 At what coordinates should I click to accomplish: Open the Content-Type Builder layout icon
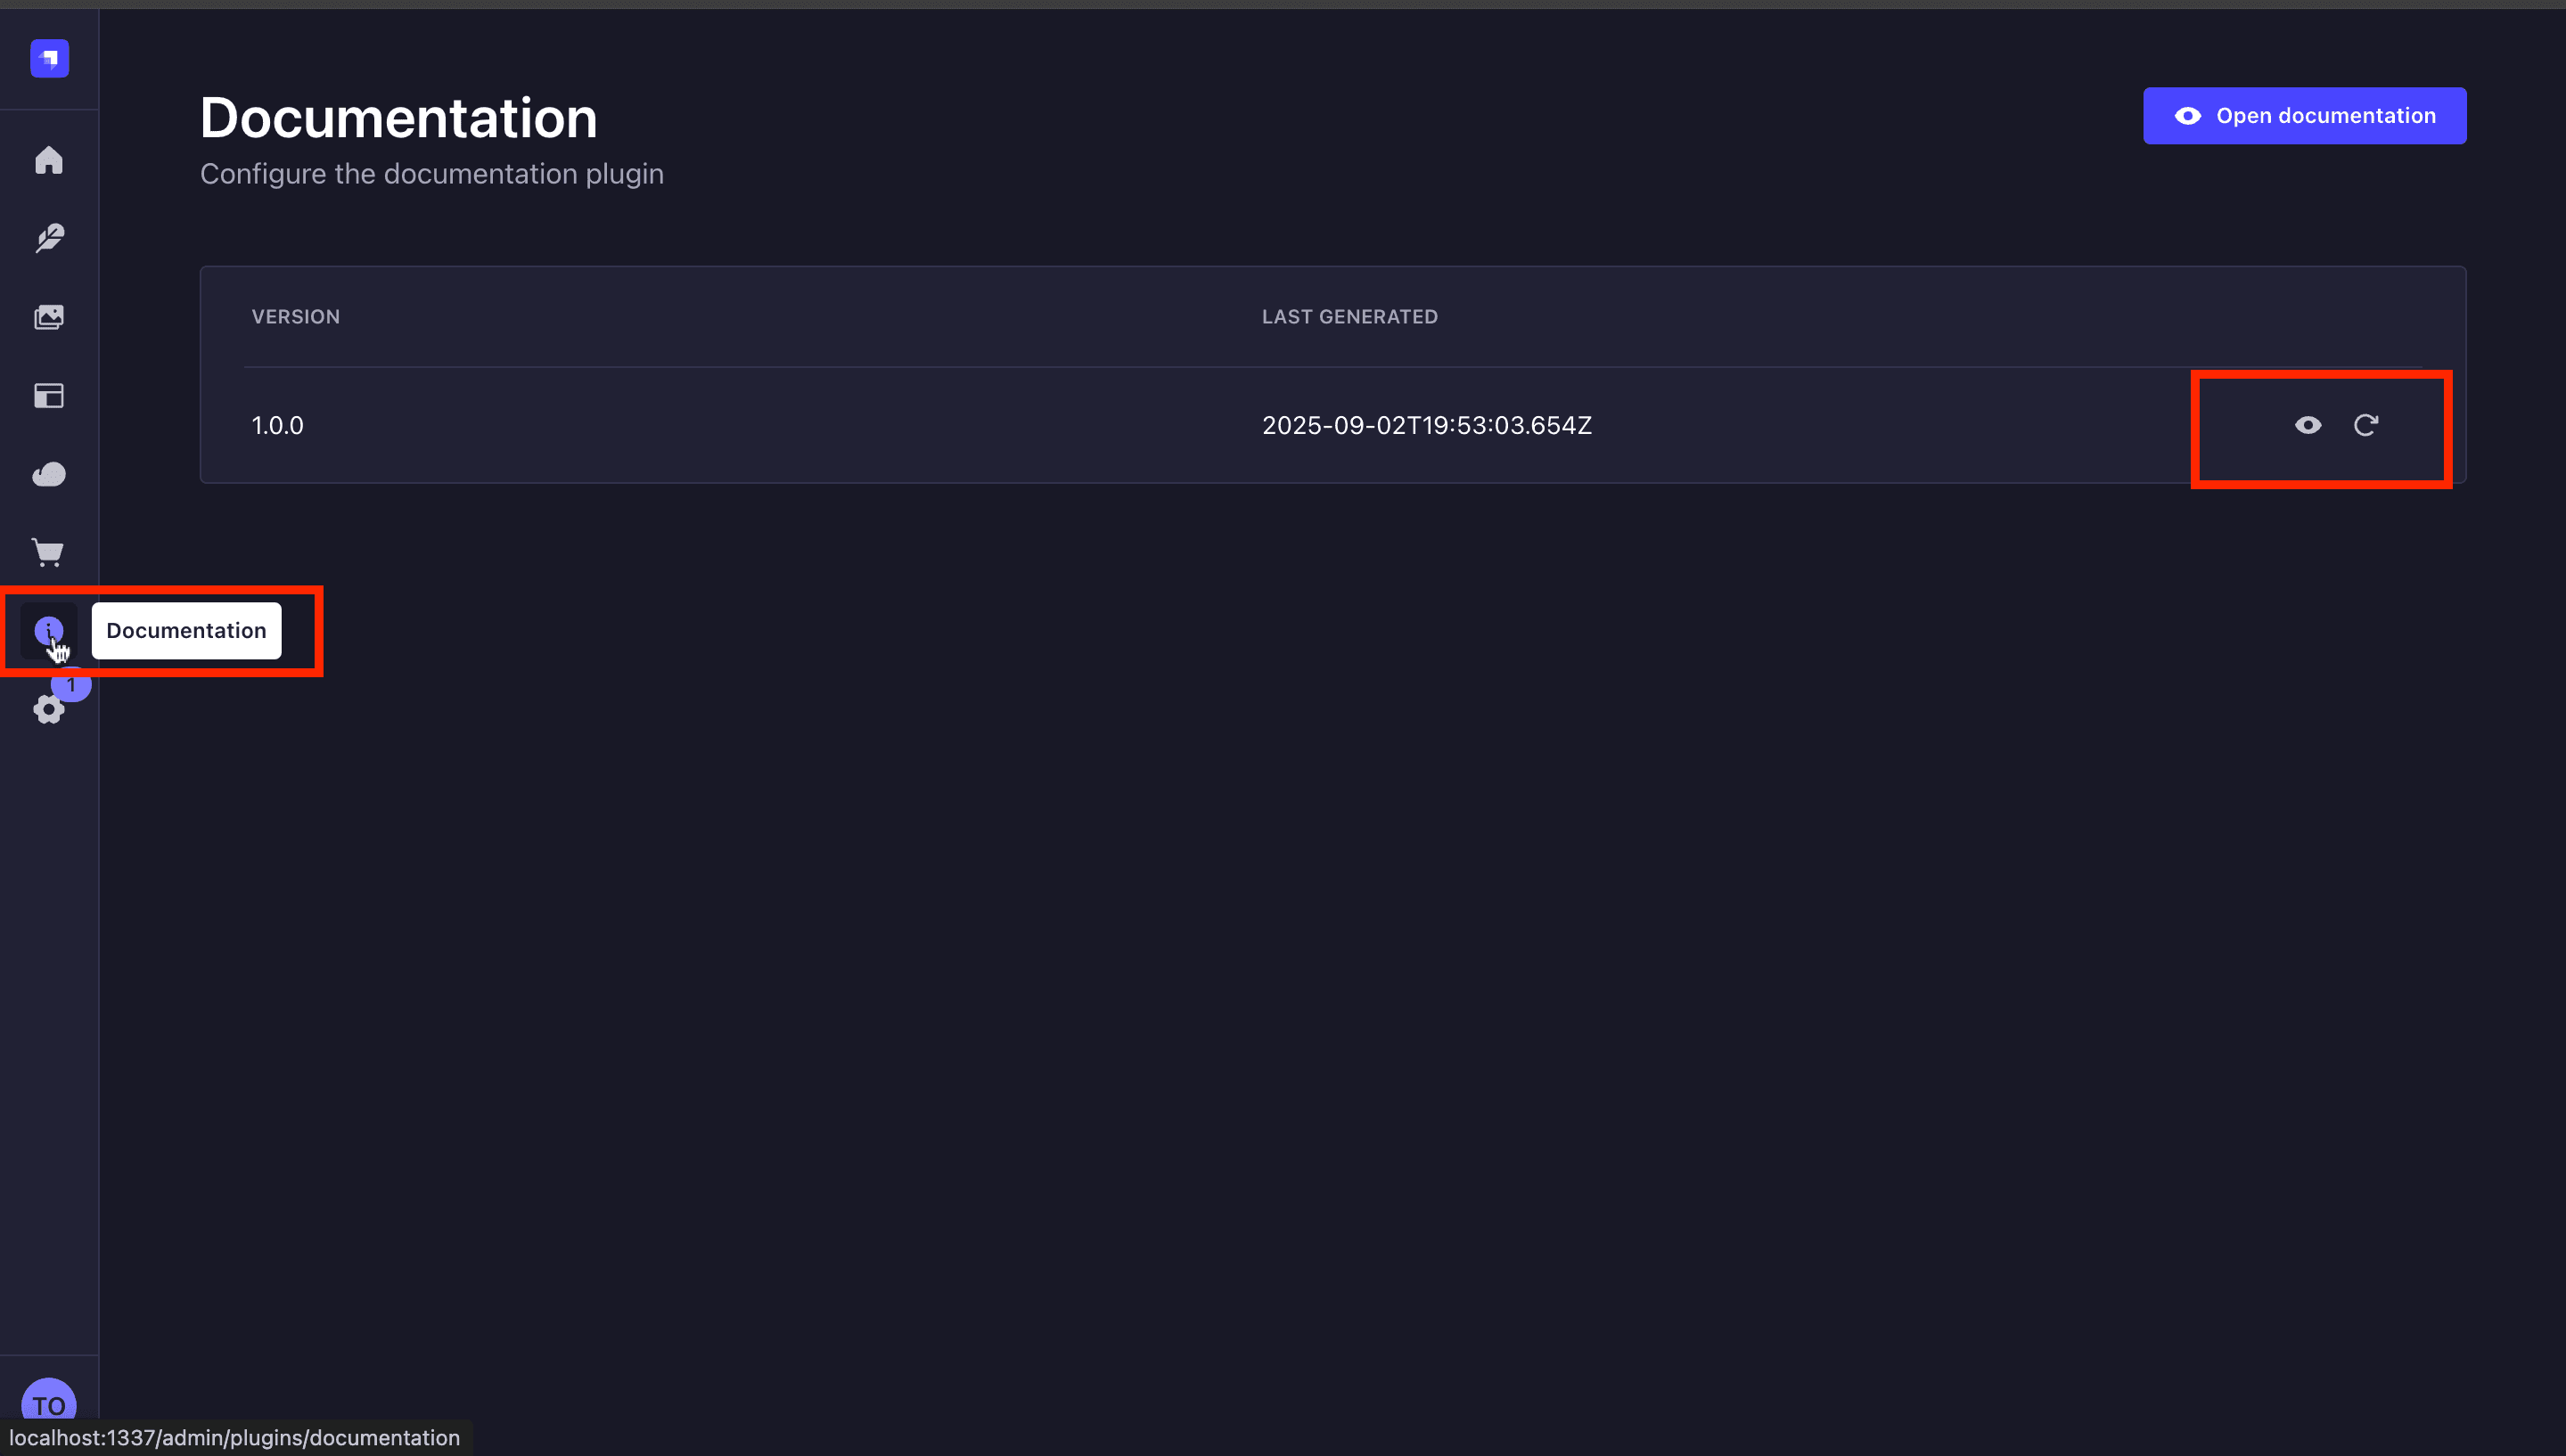point(49,396)
